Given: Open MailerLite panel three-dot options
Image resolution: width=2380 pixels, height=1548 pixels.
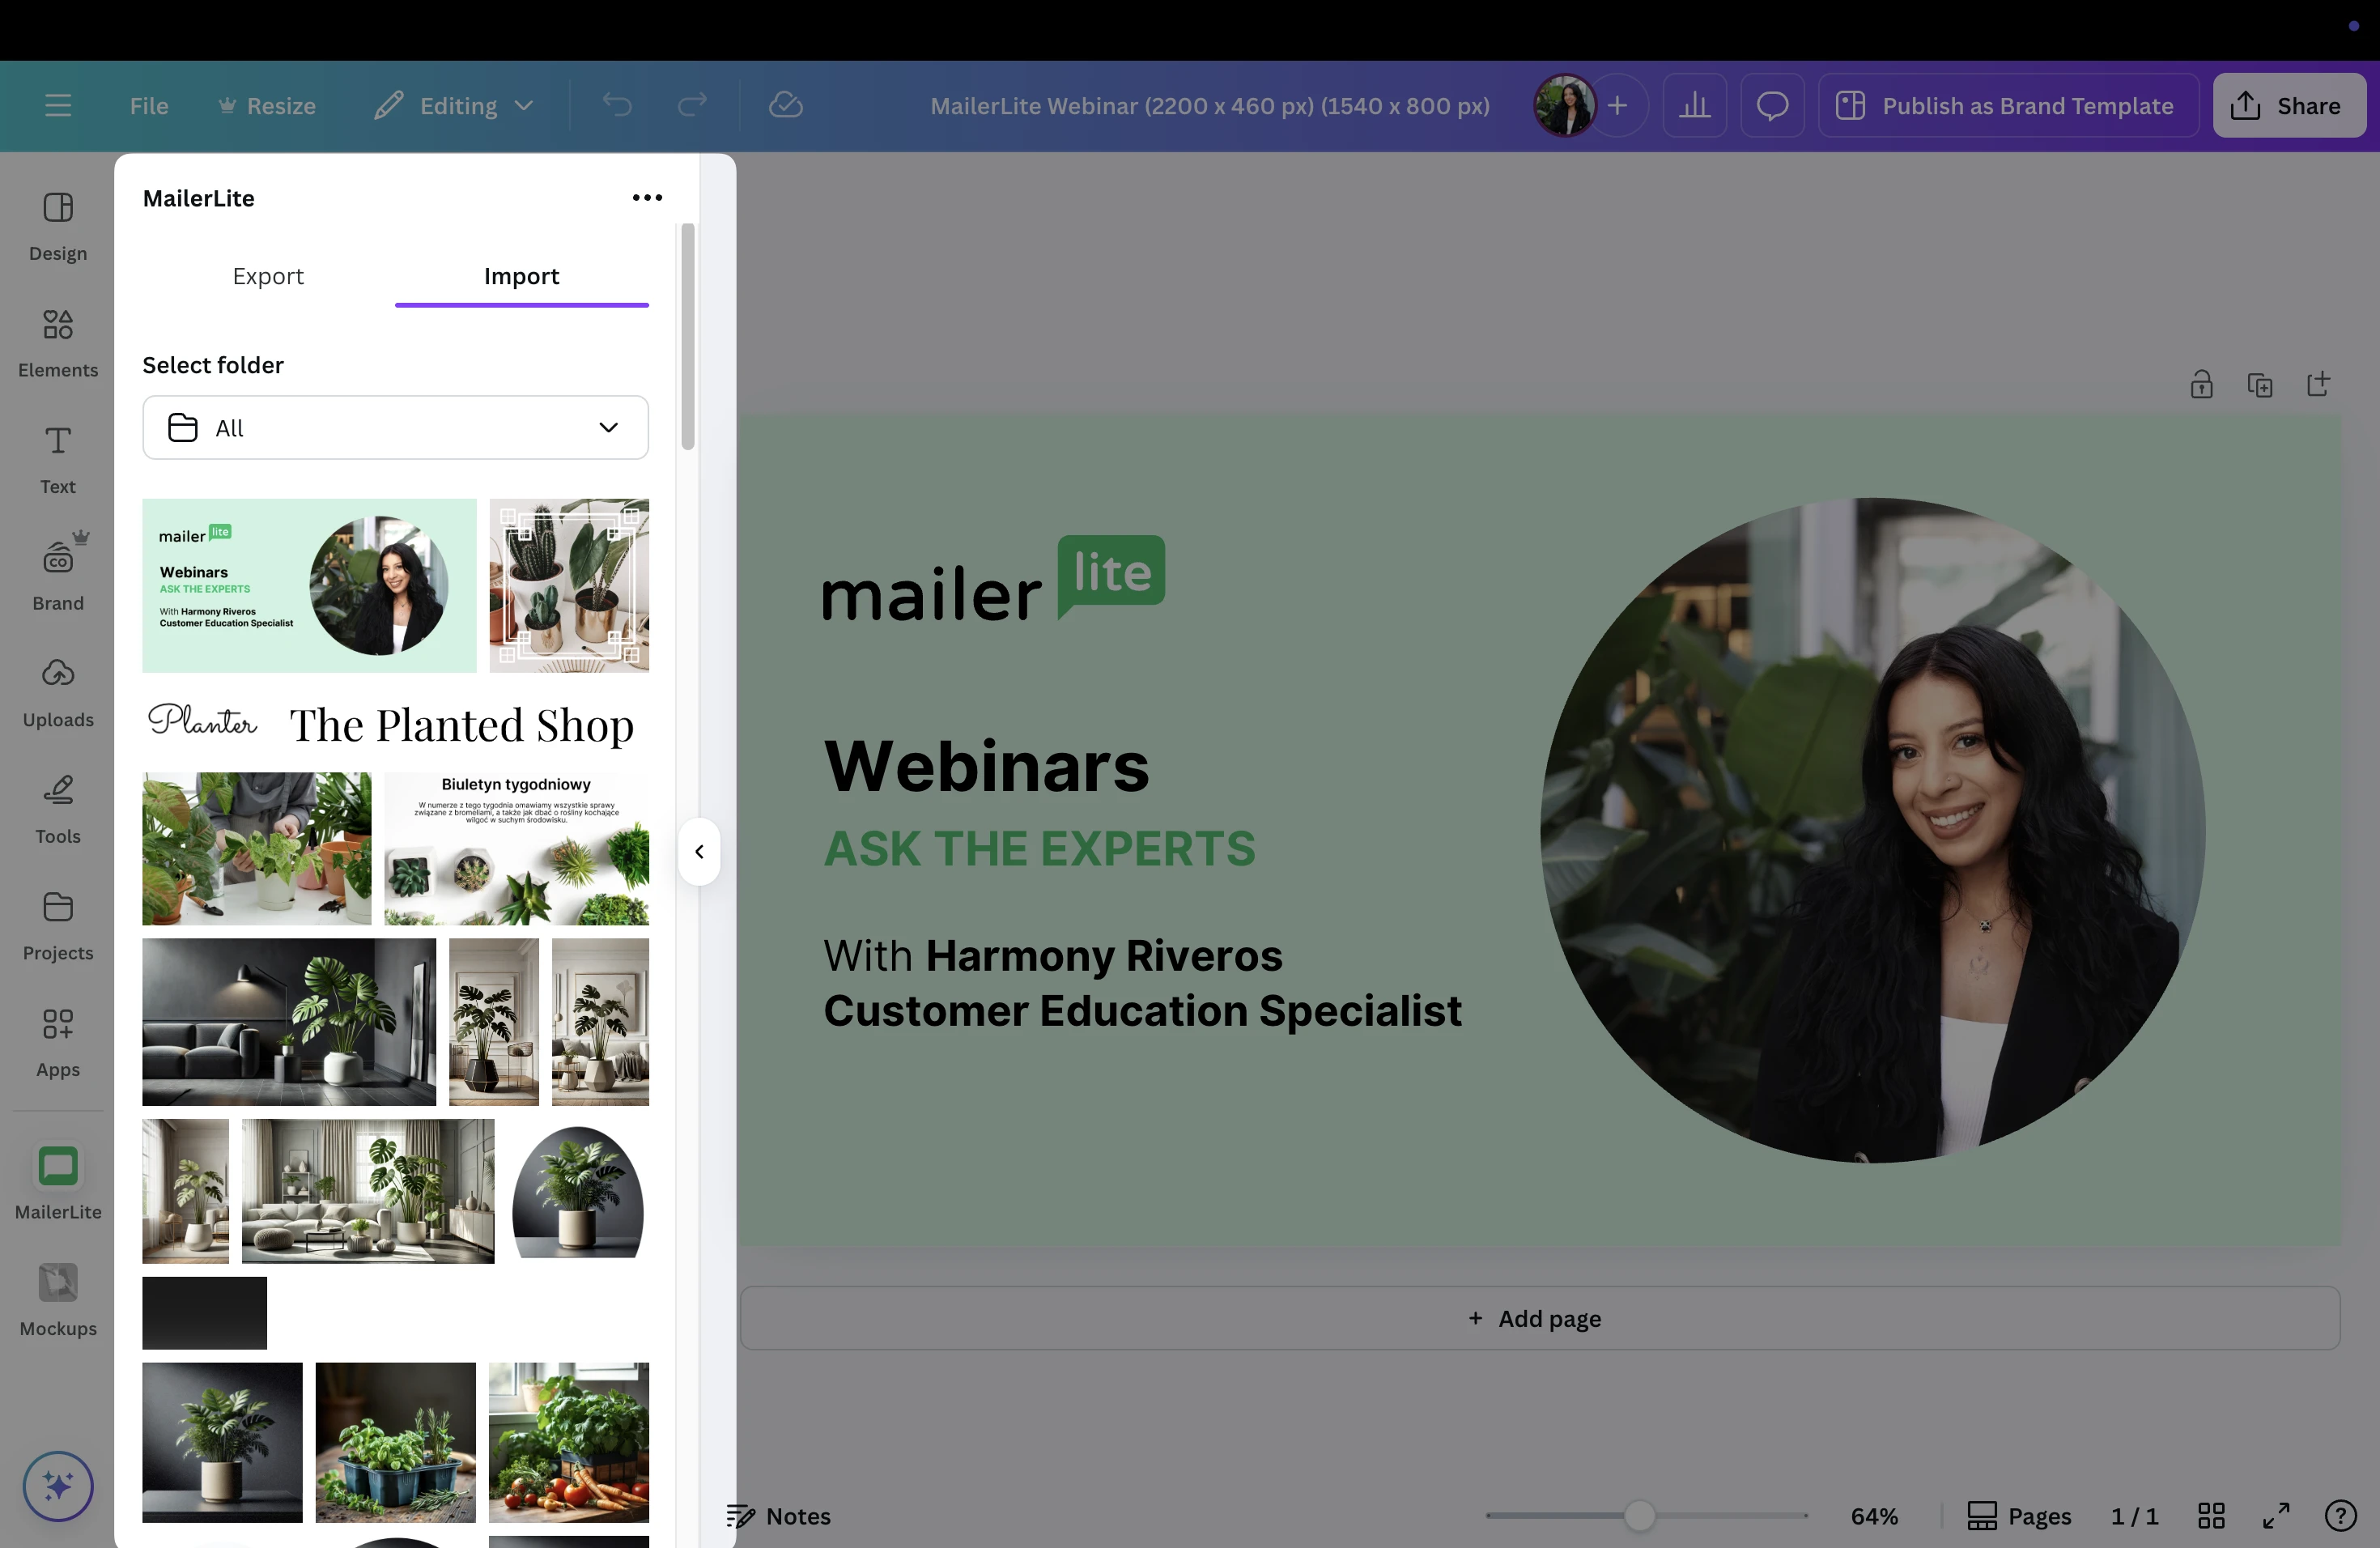Looking at the screenshot, I should point(647,198).
